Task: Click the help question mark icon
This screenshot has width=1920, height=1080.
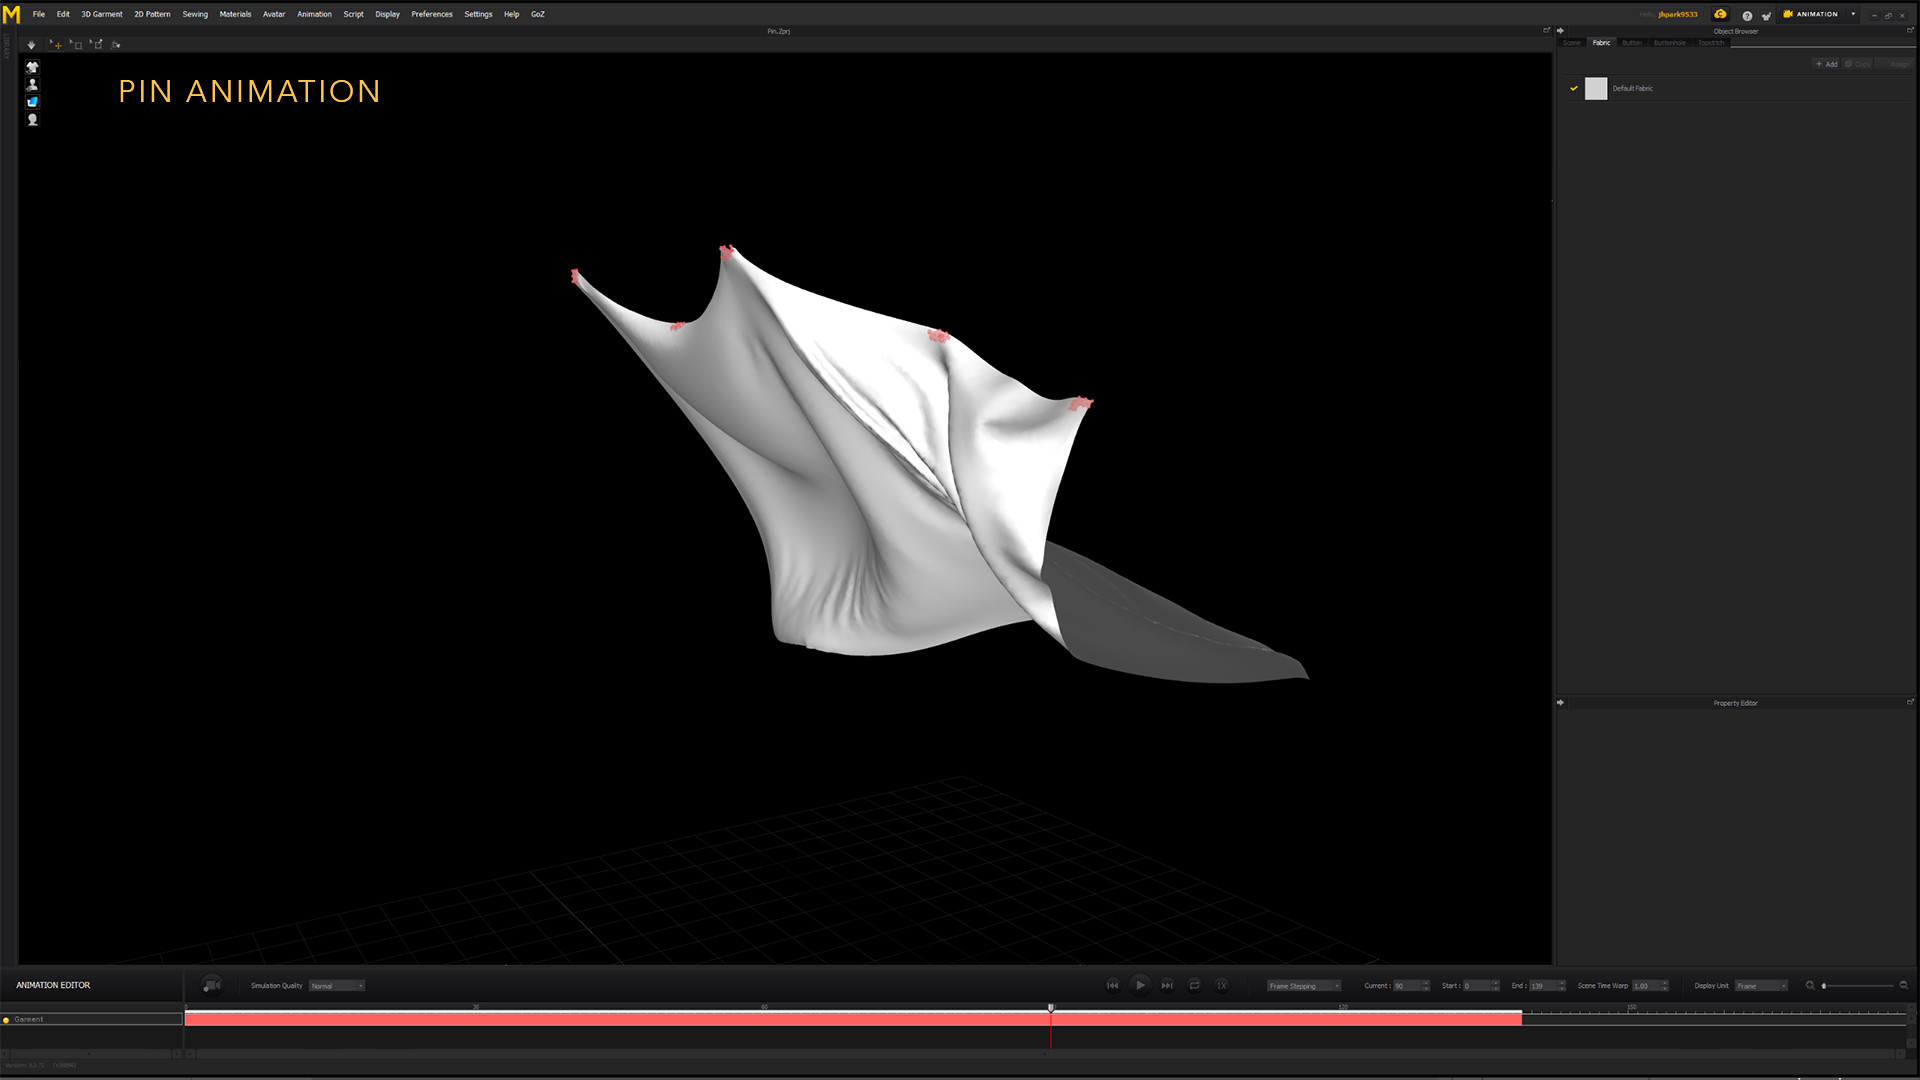Action: coord(1746,15)
